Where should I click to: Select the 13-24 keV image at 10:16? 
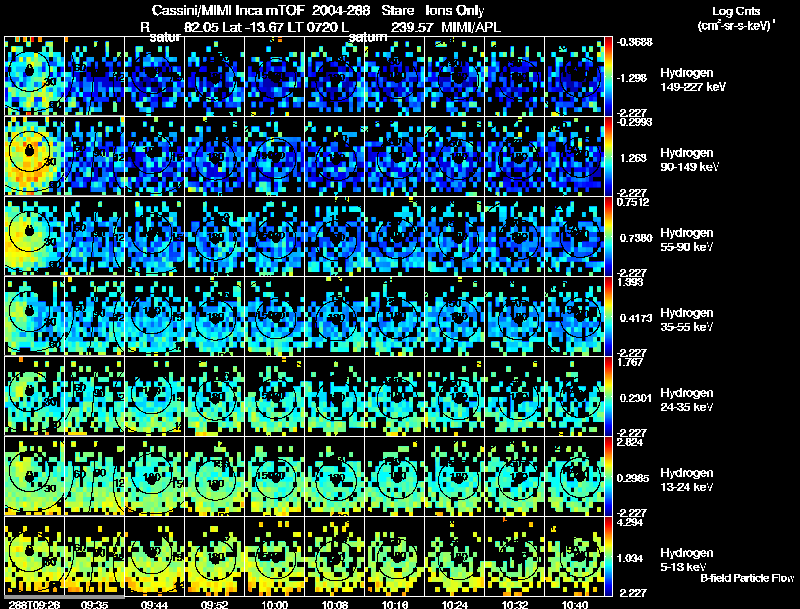click(x=394, y=476)
